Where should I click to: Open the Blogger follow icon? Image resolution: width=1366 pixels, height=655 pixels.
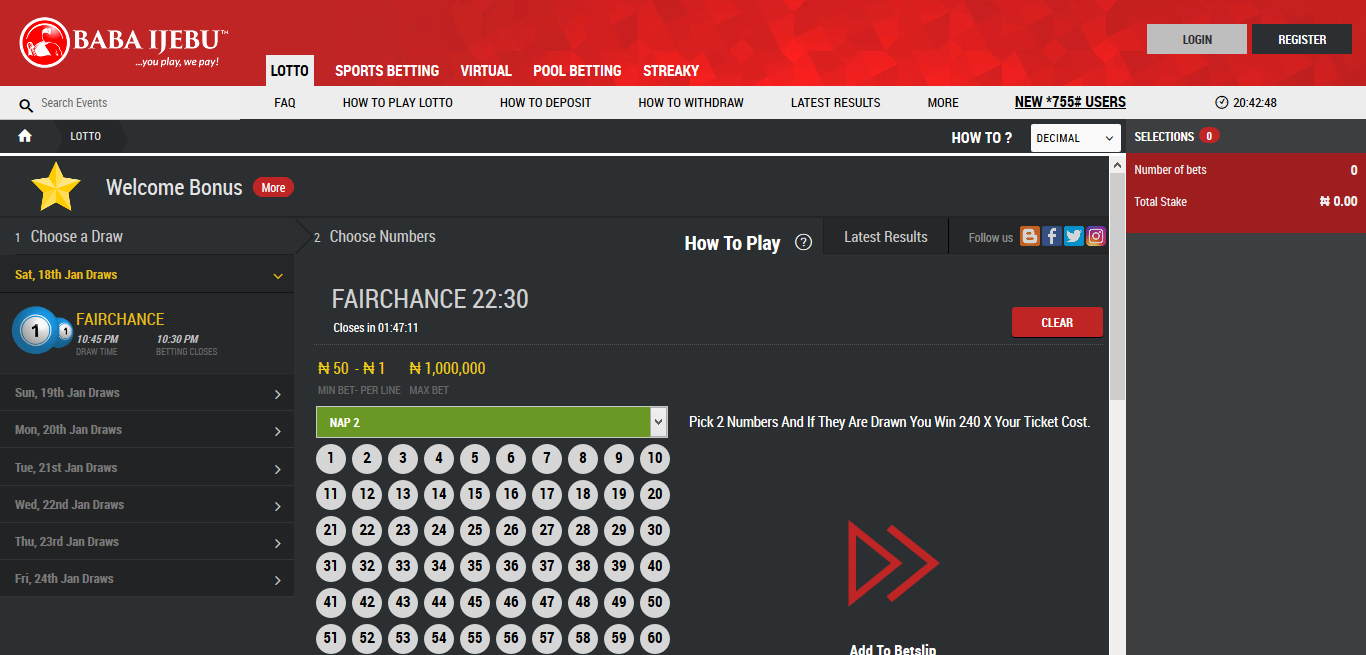point(1030,236)
